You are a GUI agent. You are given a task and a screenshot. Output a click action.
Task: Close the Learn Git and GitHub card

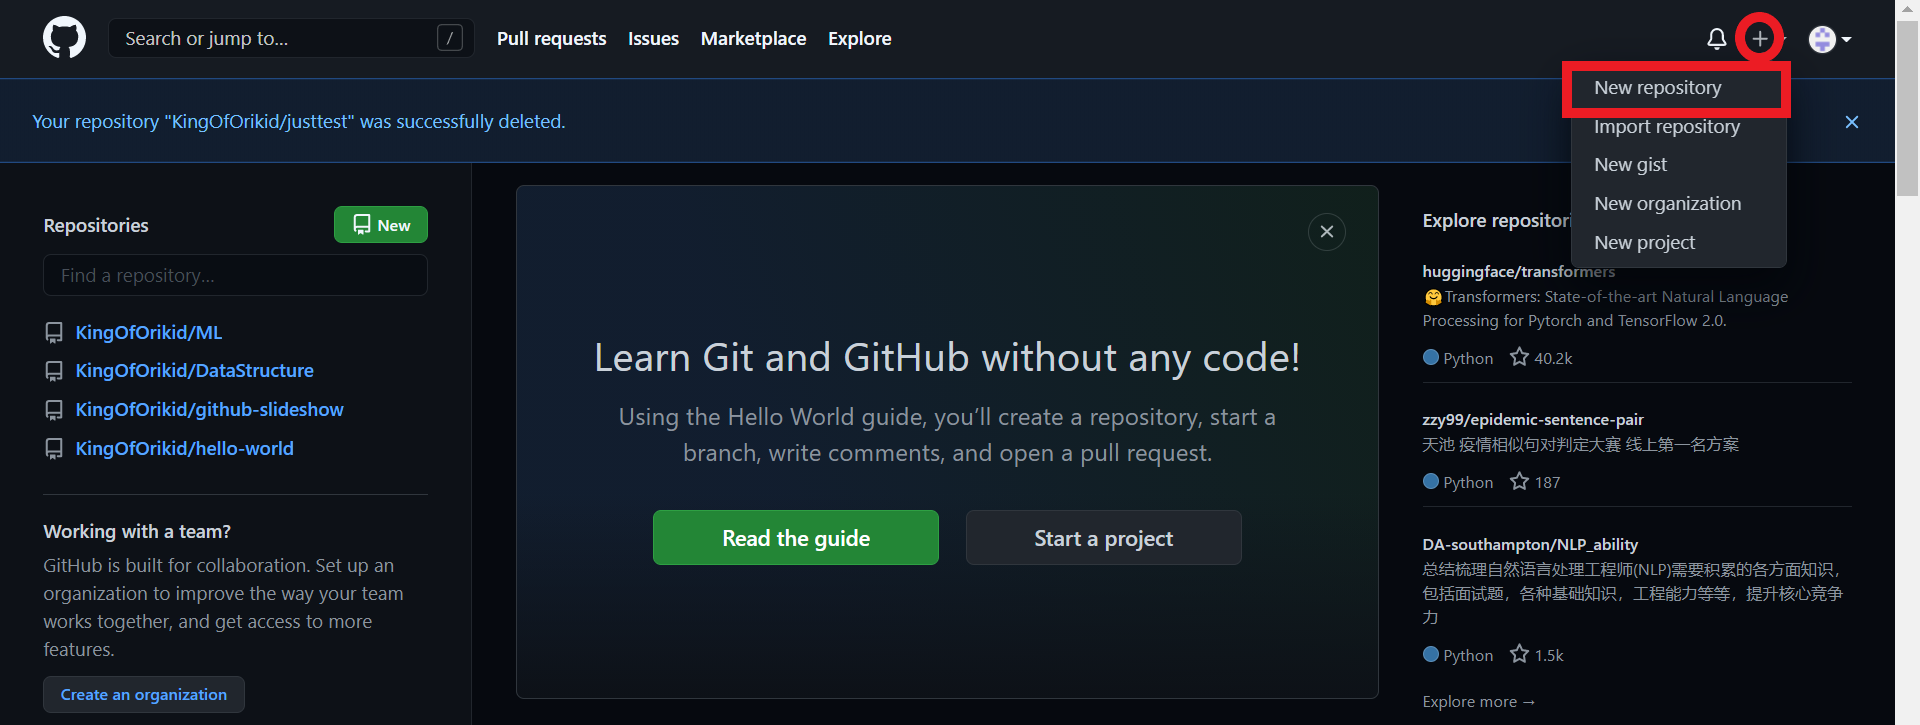(x=1326, y=232)
